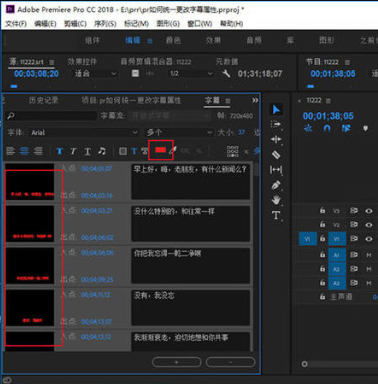Open the 编辑(E) menu
The image size is (378, 384).
pos(45,24)
